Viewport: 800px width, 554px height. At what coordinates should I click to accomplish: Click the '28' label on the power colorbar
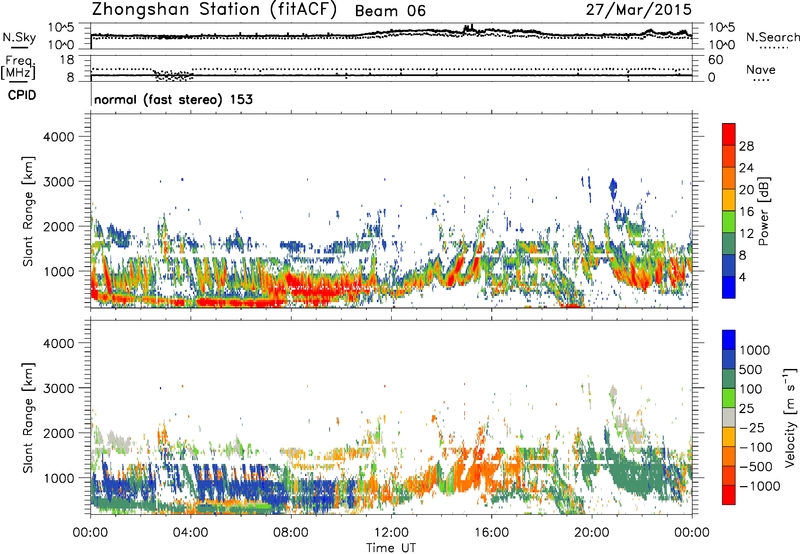(746, 146)
